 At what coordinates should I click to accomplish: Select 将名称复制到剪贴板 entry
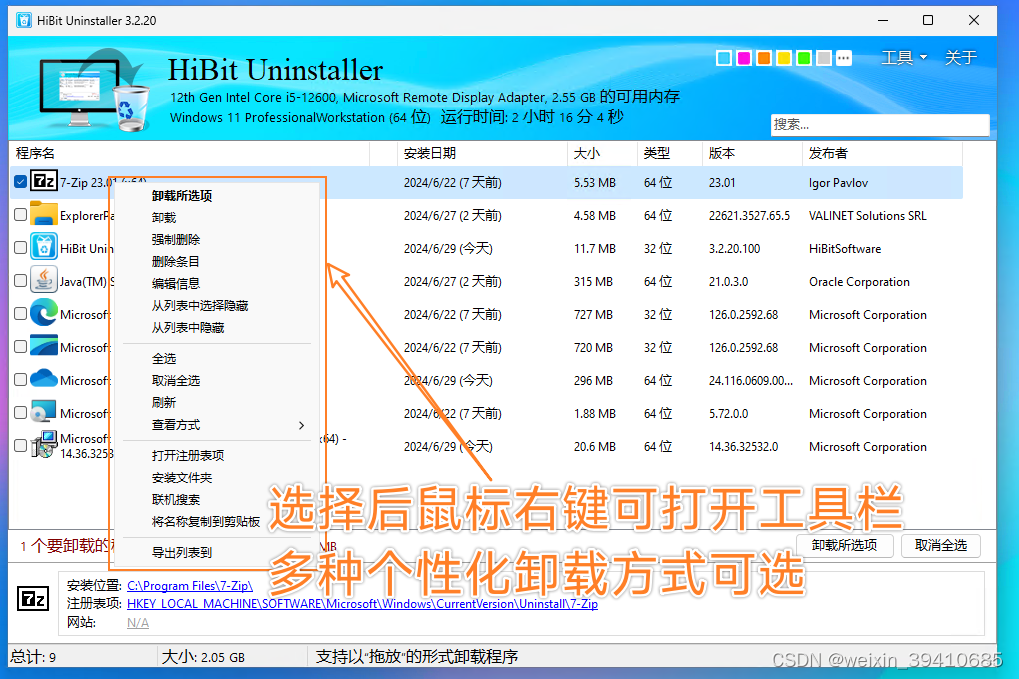pos(206,522)
